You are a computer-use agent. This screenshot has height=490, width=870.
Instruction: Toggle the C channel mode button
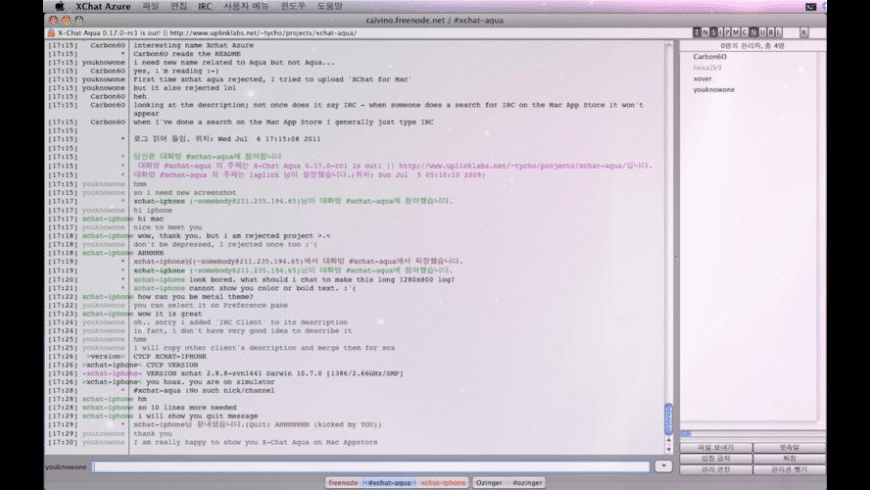click(x=745, y=33)
